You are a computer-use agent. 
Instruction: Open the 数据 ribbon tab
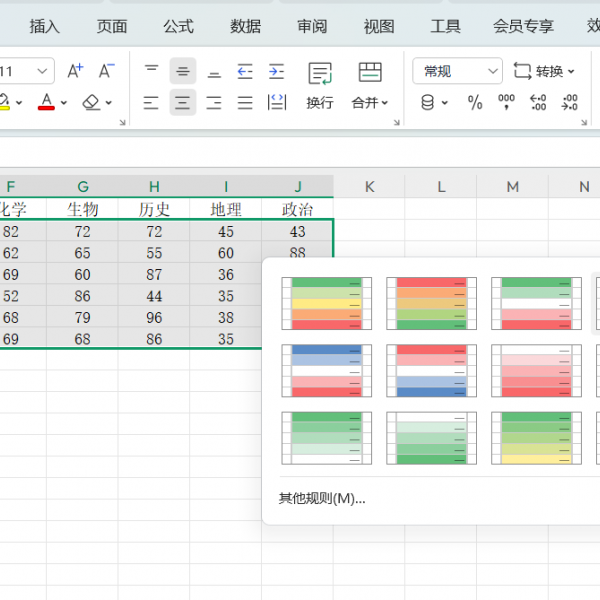tap(245, 26)
